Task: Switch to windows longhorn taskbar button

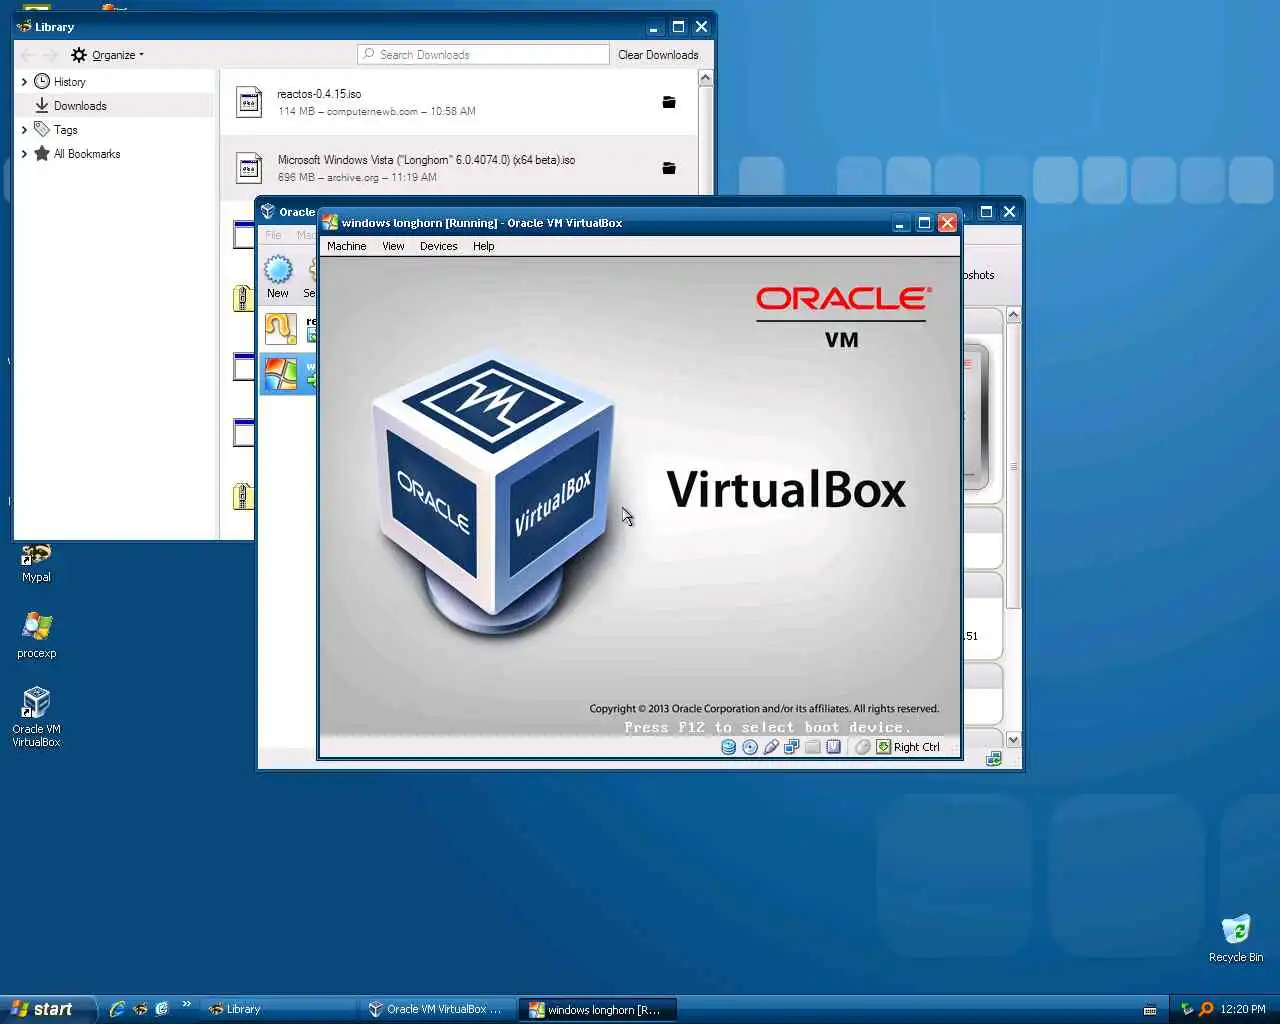Action: pyautogui.click(x=597, y=1009)
